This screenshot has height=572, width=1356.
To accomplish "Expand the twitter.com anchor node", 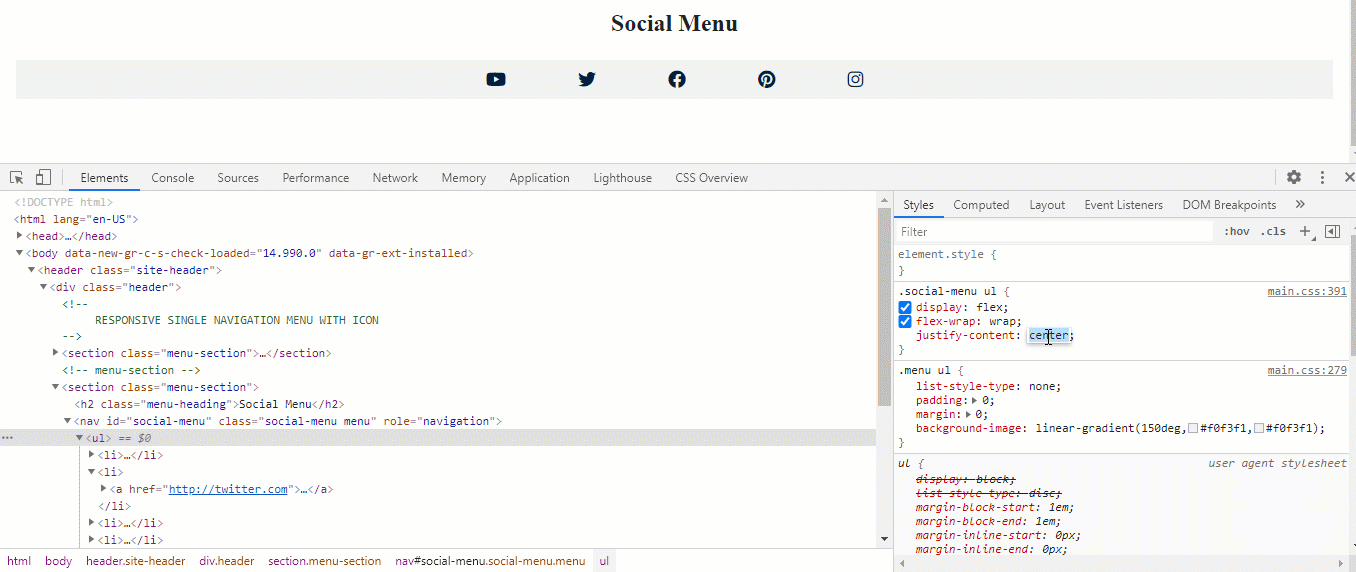I will tap(104, 489).
